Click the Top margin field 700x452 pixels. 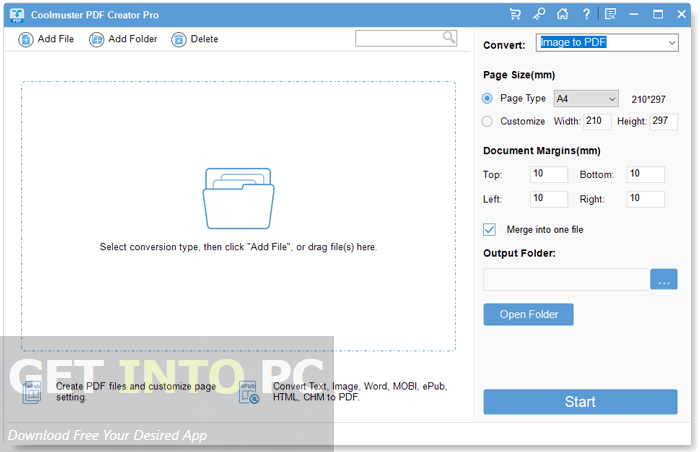point(549,174)
